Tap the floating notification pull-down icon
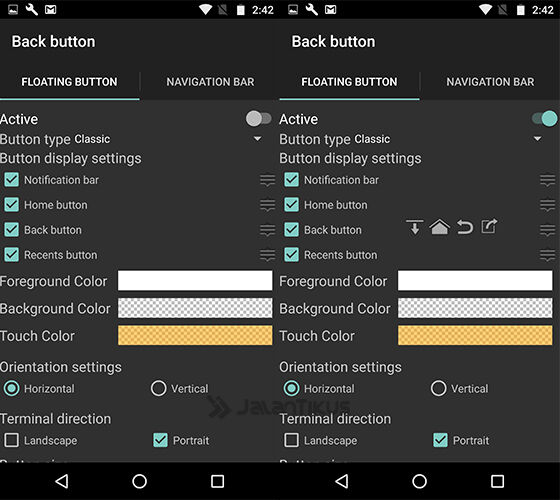The height and width of the screenshot is (500, 560). (415, 227)
